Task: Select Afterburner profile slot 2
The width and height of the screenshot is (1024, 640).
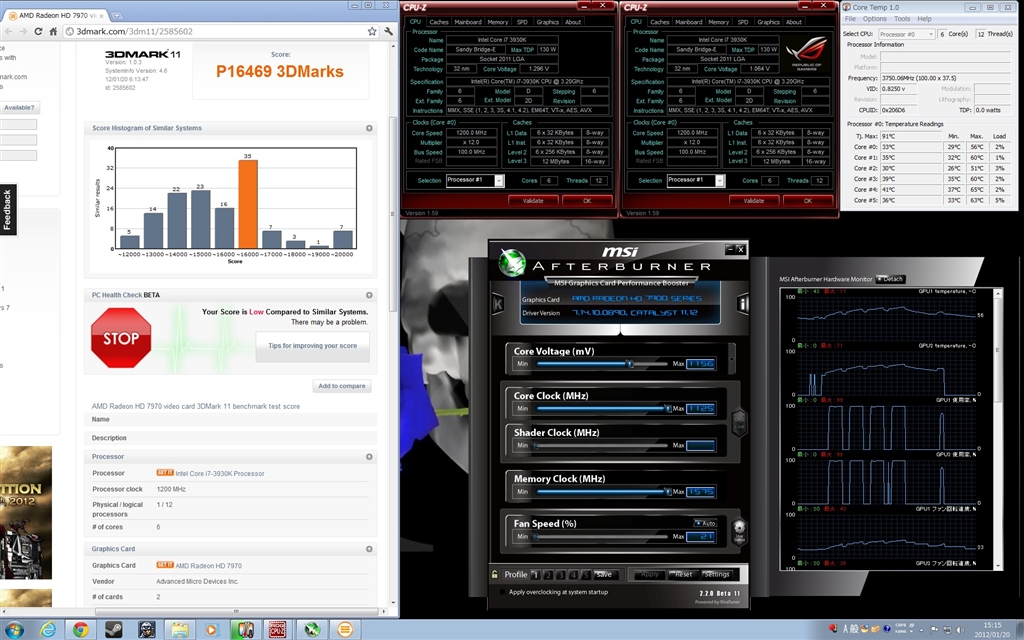Action: (548, 575)
